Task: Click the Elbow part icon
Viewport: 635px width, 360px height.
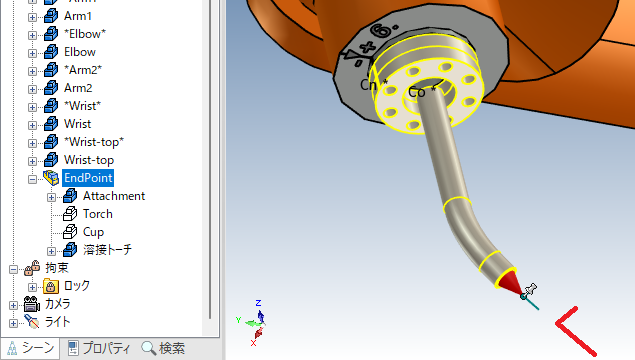Action: point(51,52)
